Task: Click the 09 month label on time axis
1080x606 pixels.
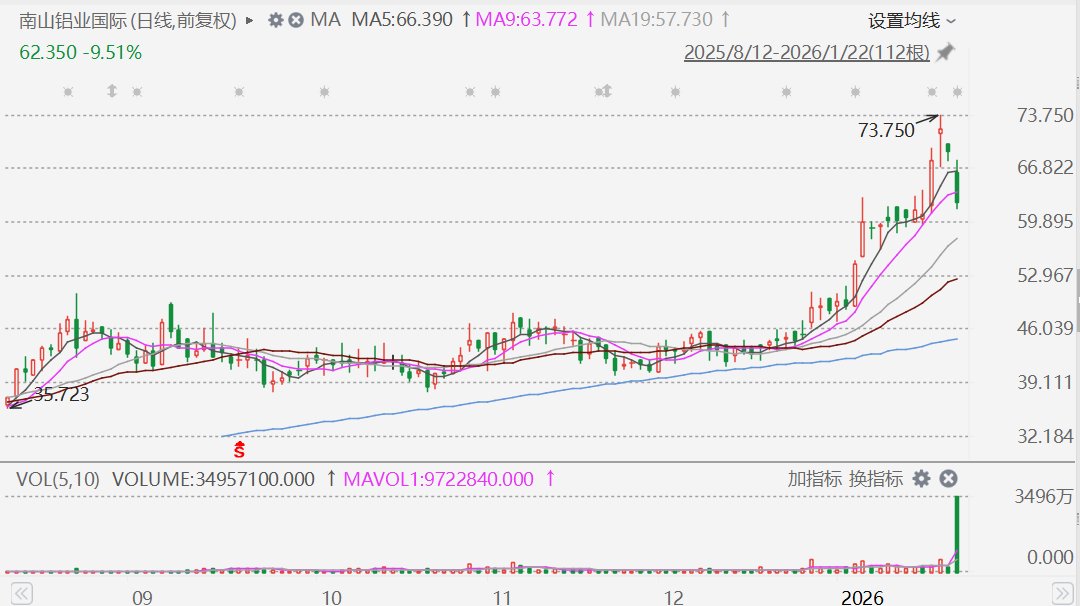Action: 142,597
